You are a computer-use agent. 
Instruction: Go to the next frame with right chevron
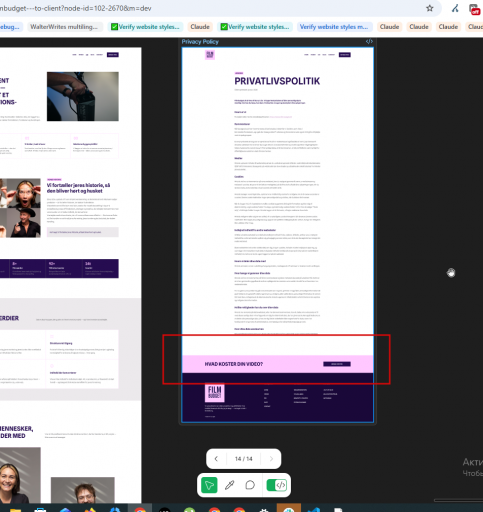(271, 459)
